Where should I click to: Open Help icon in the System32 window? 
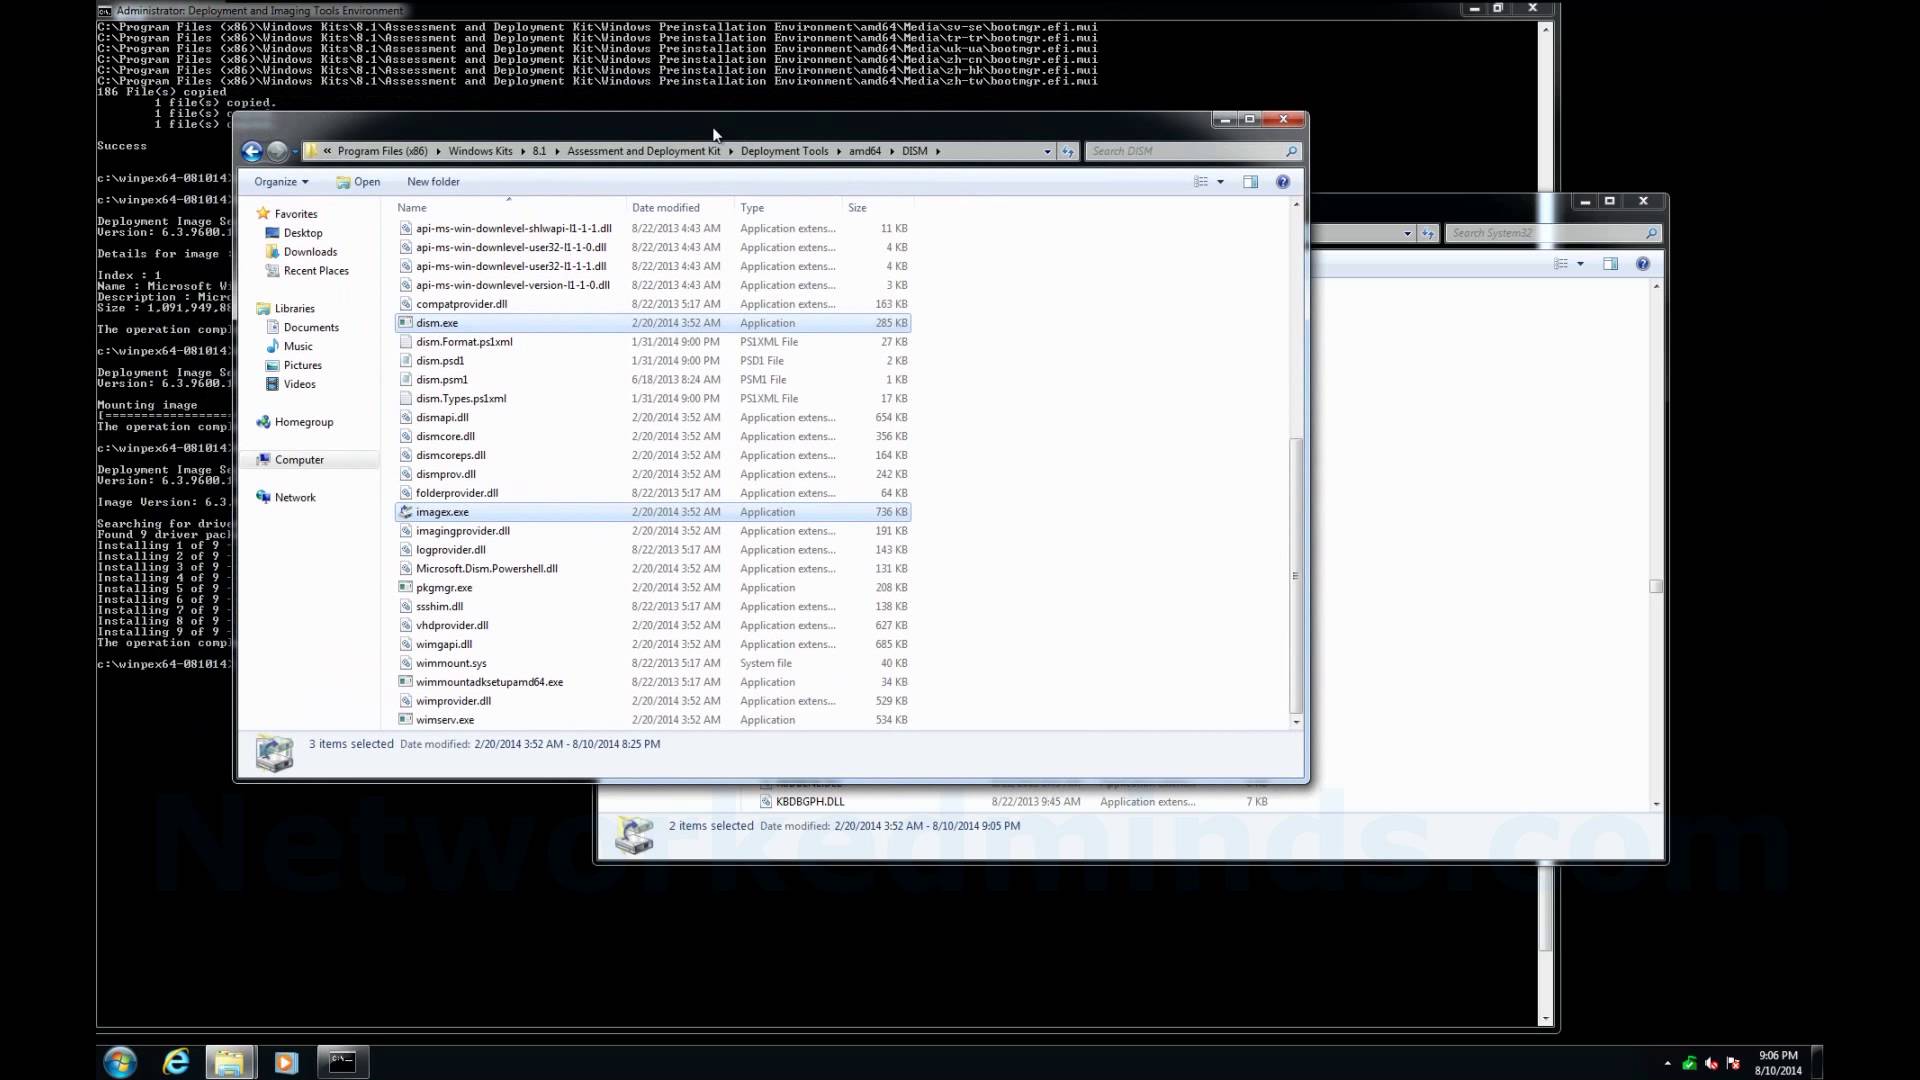point(1643,264)
